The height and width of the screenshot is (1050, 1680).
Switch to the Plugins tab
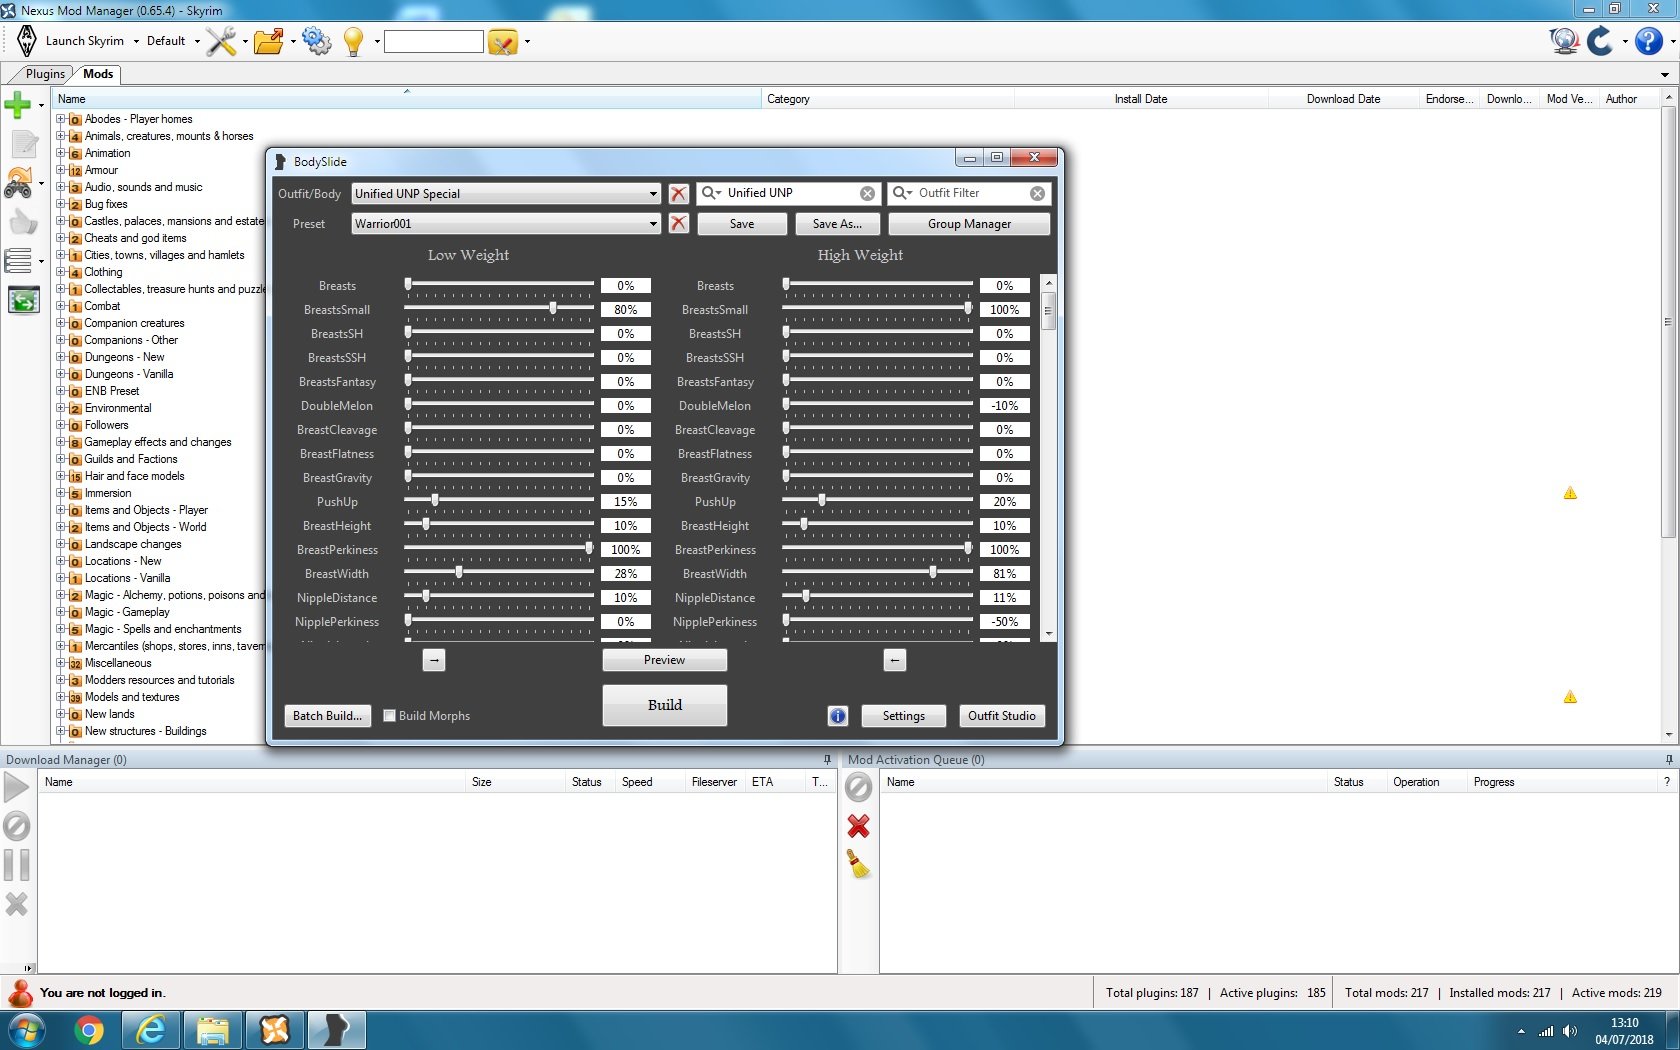click(x=44, y=74)
